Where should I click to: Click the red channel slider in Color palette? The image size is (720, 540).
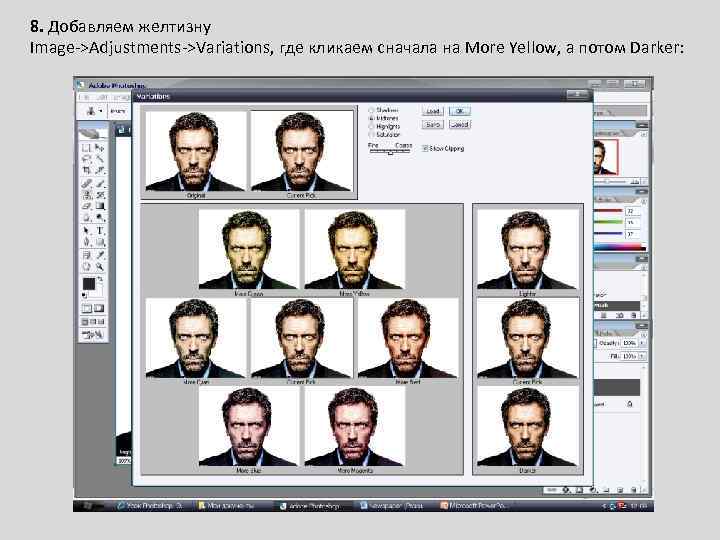pyautogui.click(x=609, y=211)
